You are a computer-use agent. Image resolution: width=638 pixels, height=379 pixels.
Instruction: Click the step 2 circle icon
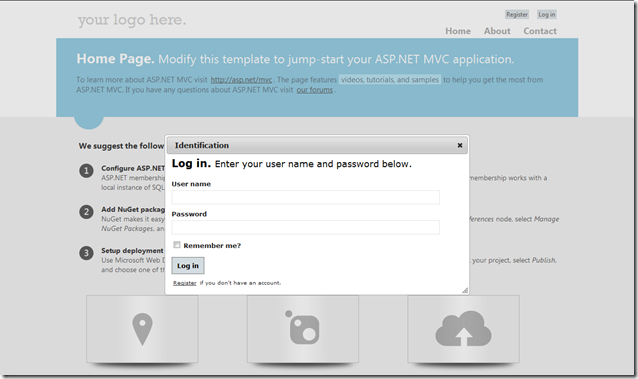(x=86, y=212)
